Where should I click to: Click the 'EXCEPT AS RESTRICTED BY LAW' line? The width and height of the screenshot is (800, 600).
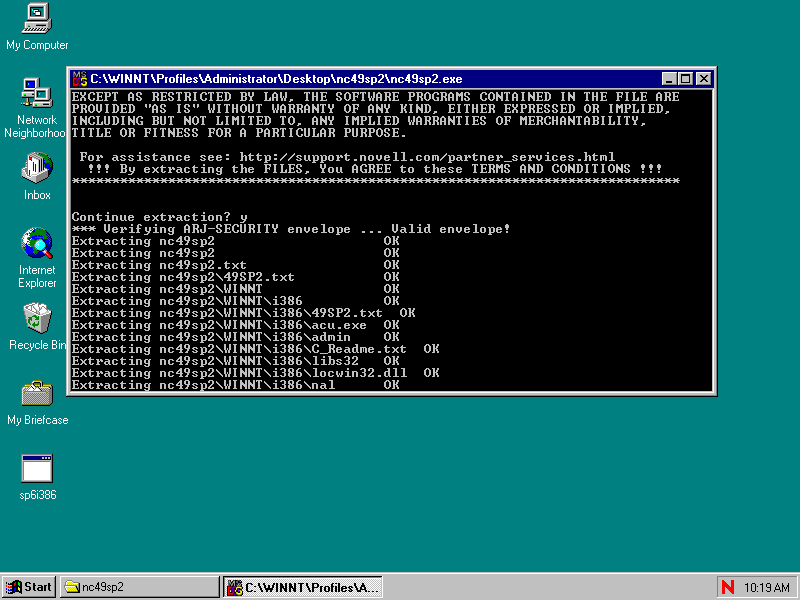(x=376, y=97)
